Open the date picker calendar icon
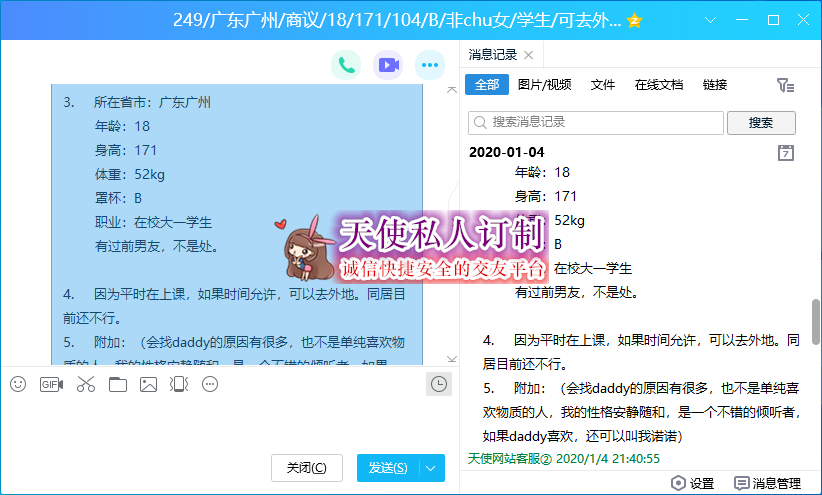This screenshot has width=822, height=495. click(786, 153)
